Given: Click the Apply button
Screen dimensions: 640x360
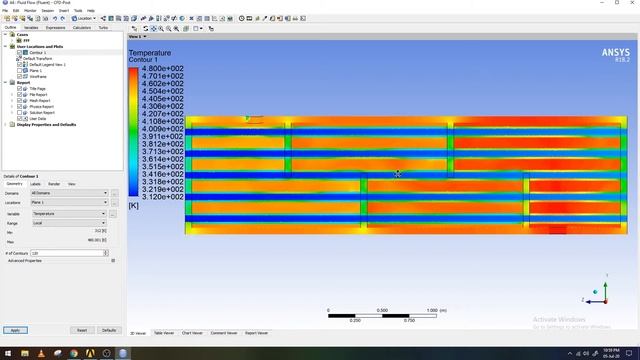Looking at the screenshot, I should (x=16, y=330).
